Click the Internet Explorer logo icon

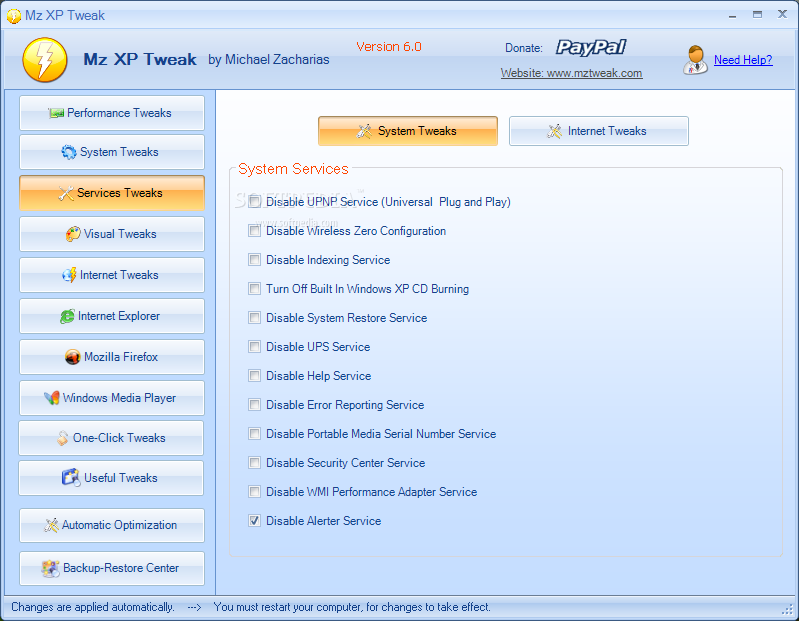pyautogui.click(x=67, y=316)
